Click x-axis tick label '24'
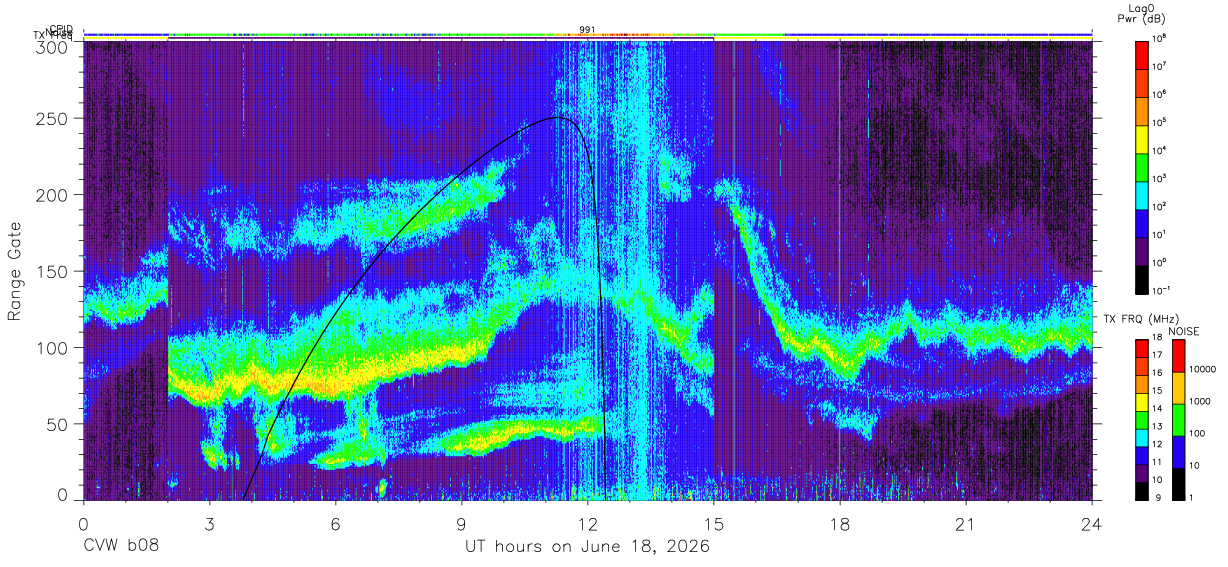This screenshot has width=1228, height=567. click(1092, 524)
